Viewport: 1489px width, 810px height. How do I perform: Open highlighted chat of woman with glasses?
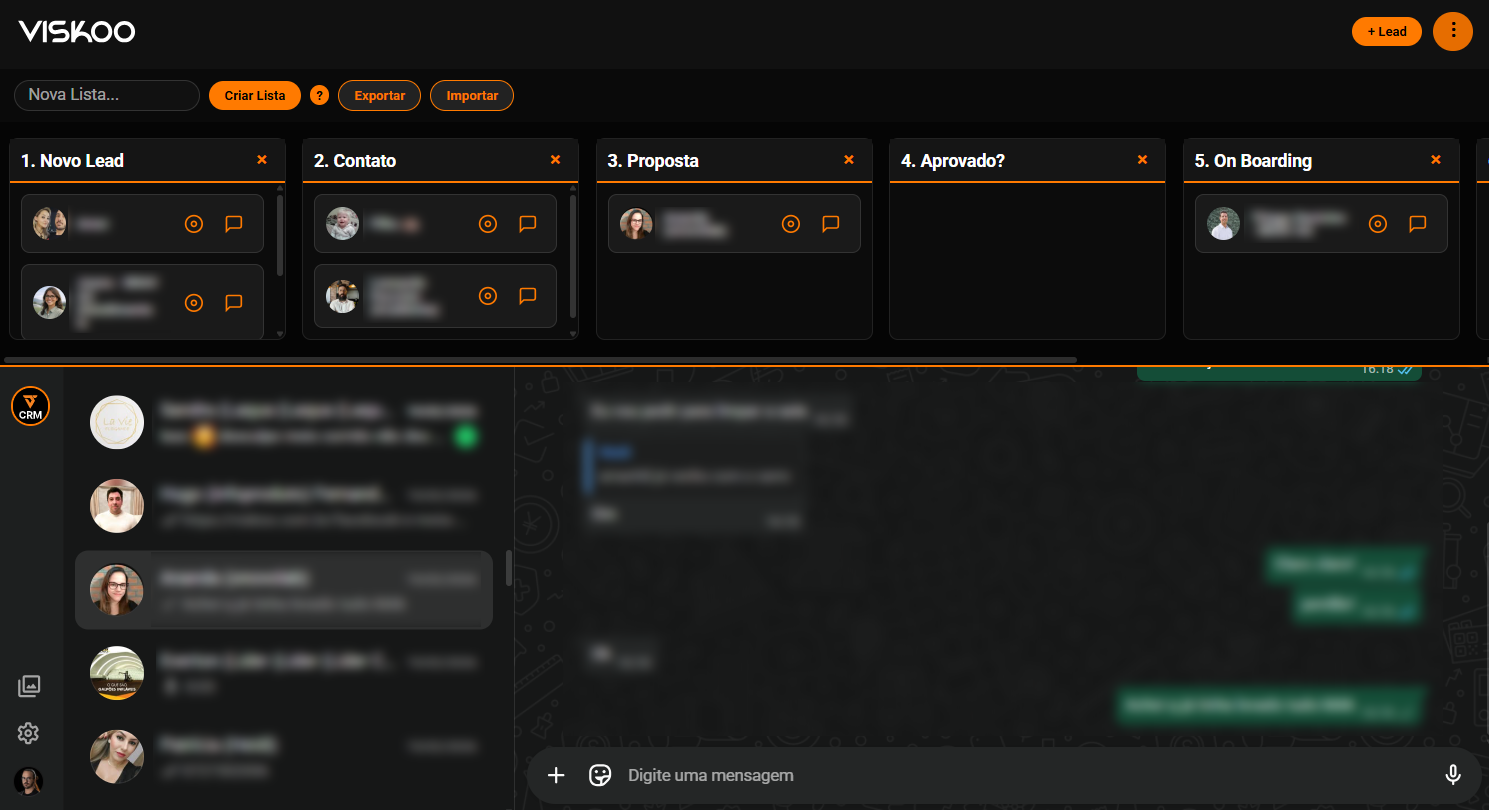tap(284, 590)
